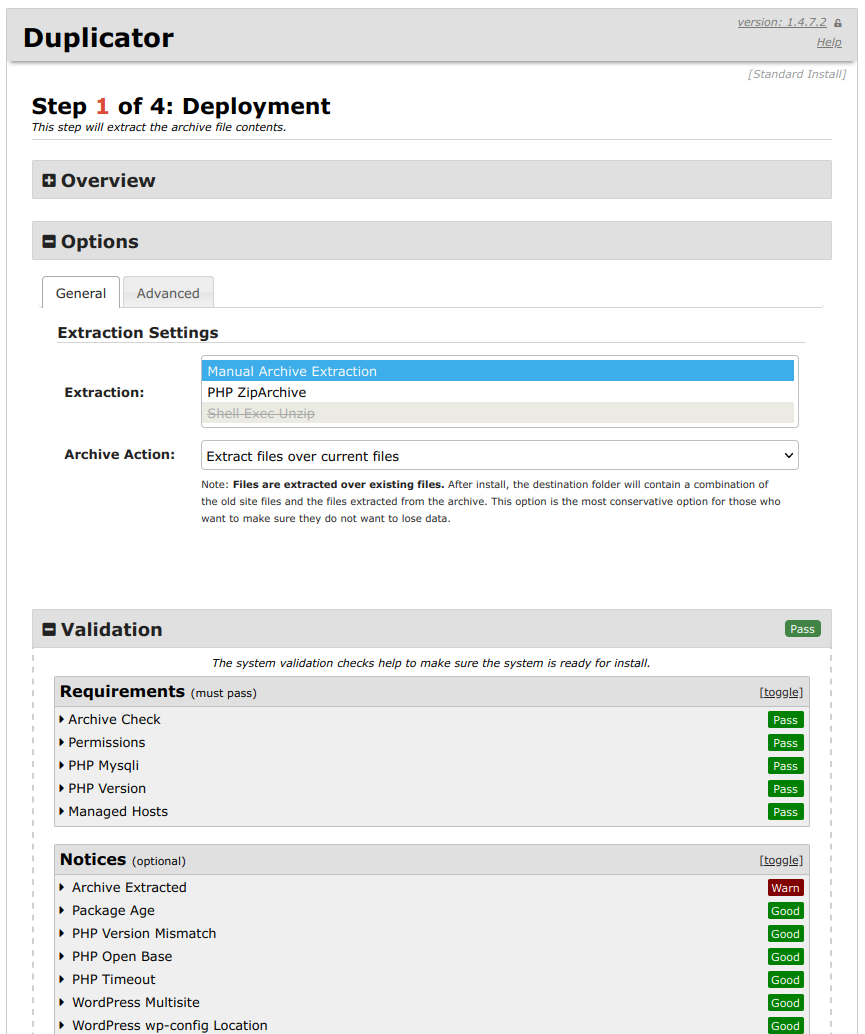Click the Pass badge for Managed Hosts
865x1034 pixels.
[x=785, y=812]
